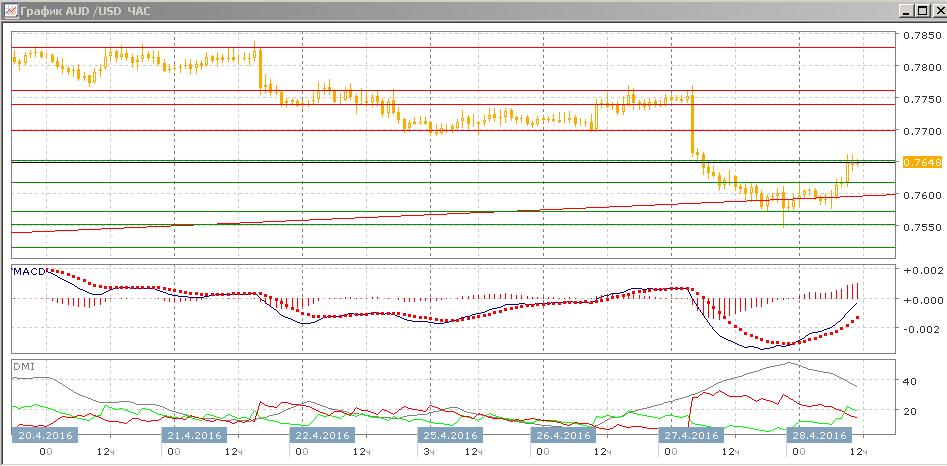
Task: Click the 0.7700 price axis value
Action: point(922,131)
